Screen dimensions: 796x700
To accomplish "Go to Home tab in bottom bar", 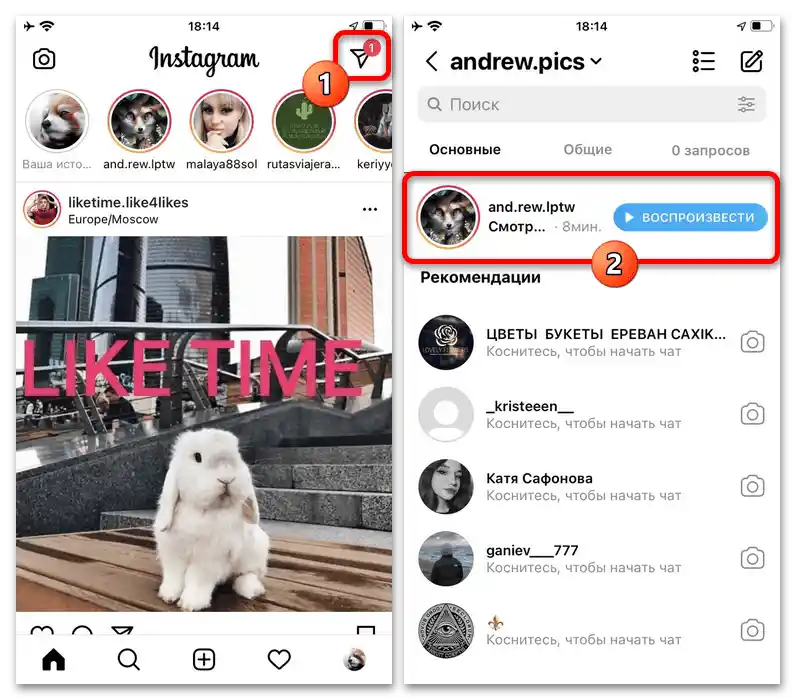I will [54, 659].
